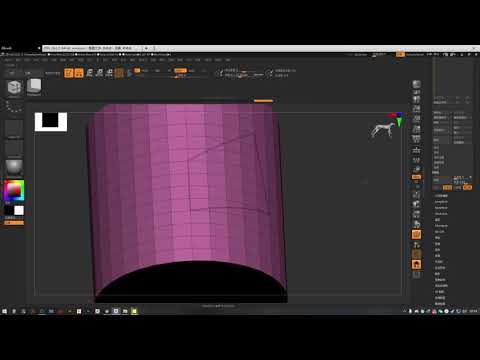Toggle the orange Draw mode button
480x360 pixels.
point(79,73)
